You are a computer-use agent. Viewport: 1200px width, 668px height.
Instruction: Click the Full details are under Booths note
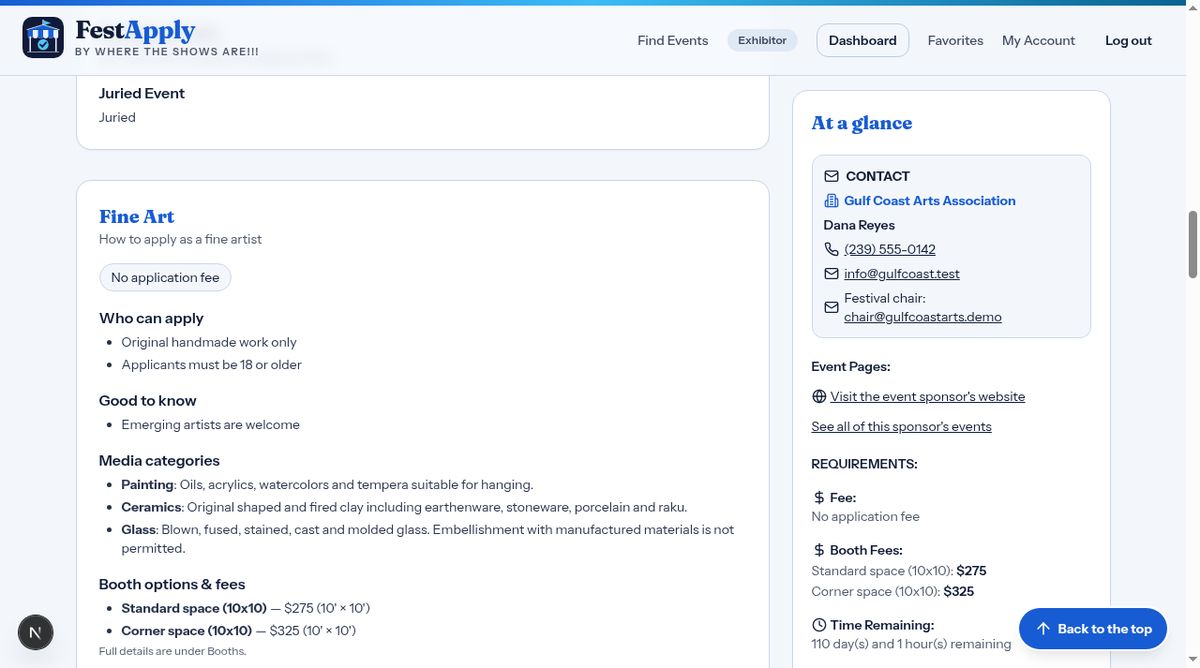click(x=172, y=651)
